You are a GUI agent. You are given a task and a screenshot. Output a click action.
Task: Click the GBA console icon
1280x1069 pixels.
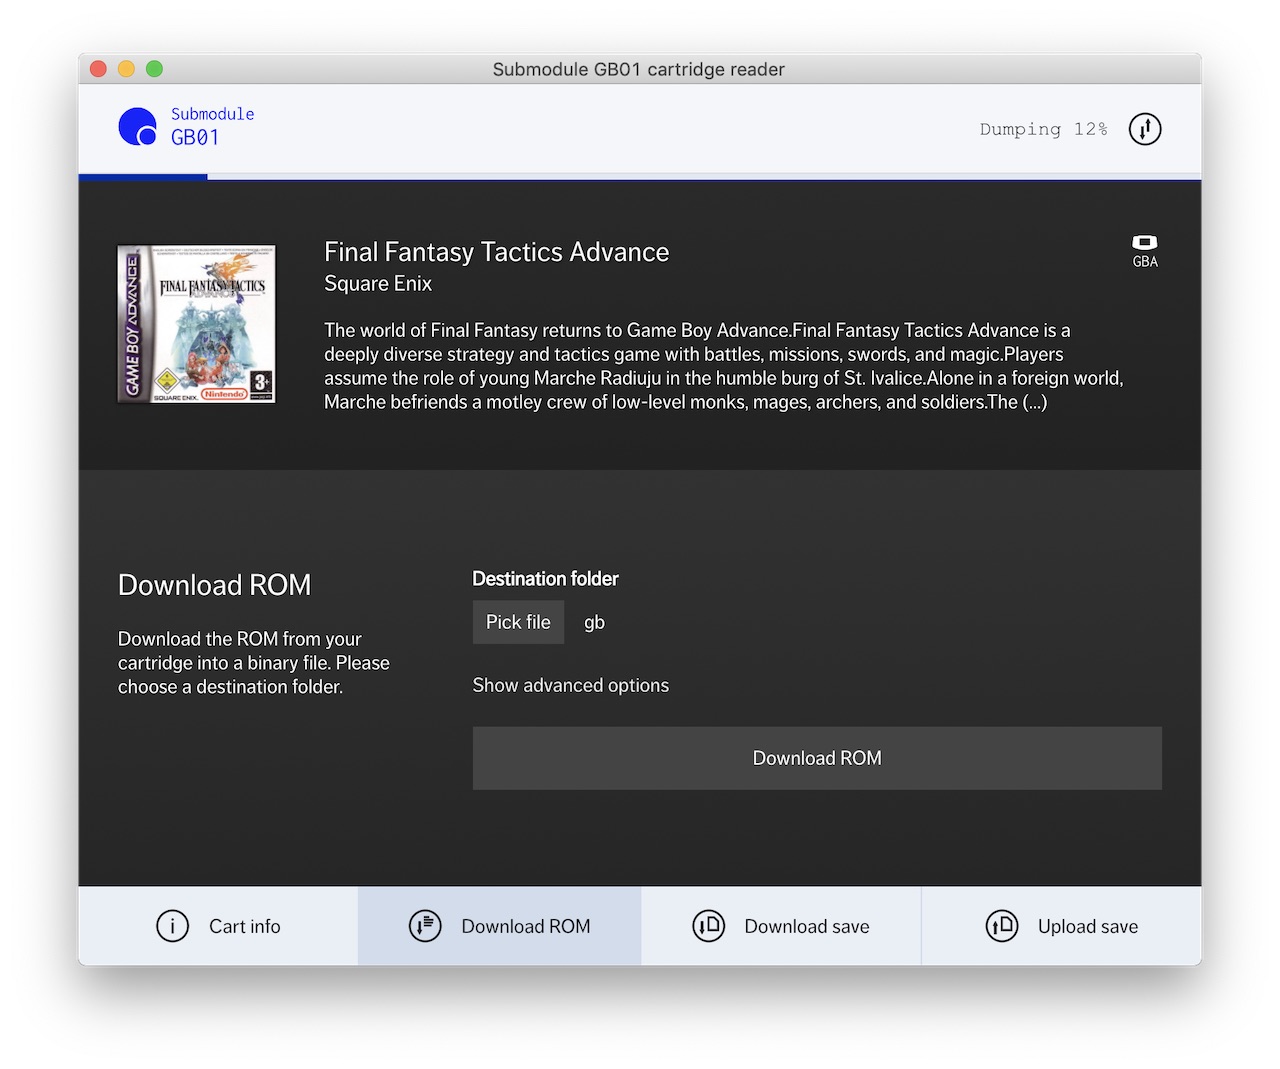pyautogui.click(x=1145, y=242)
